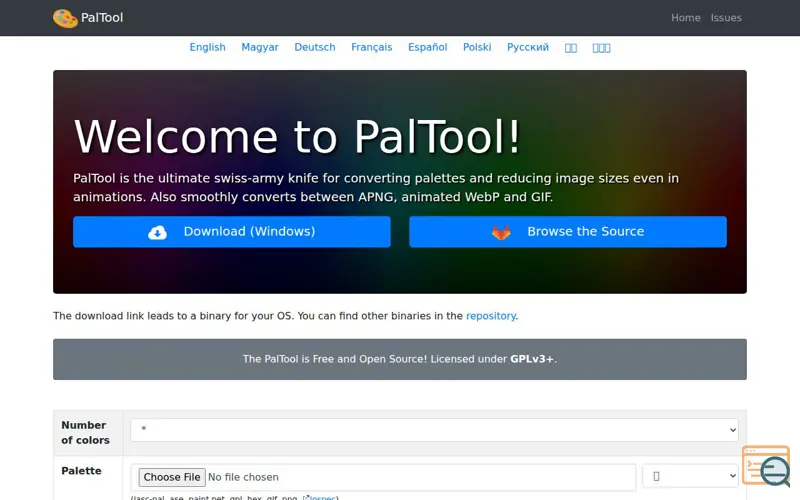Click the Palette row label
This screenshot has height=500, width=800.
[x=81, y=470]
